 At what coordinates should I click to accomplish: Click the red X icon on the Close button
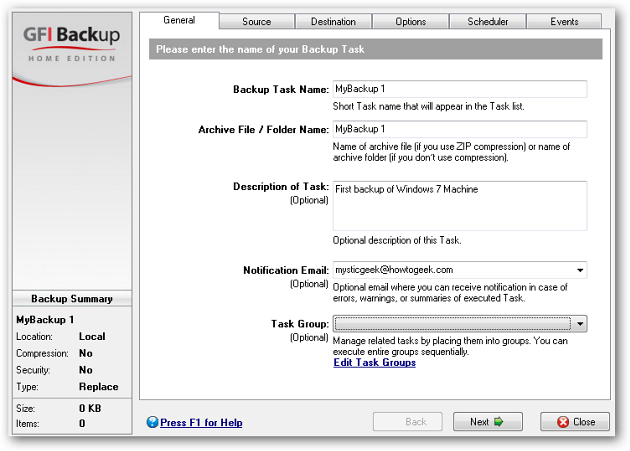tap(563, 422)
